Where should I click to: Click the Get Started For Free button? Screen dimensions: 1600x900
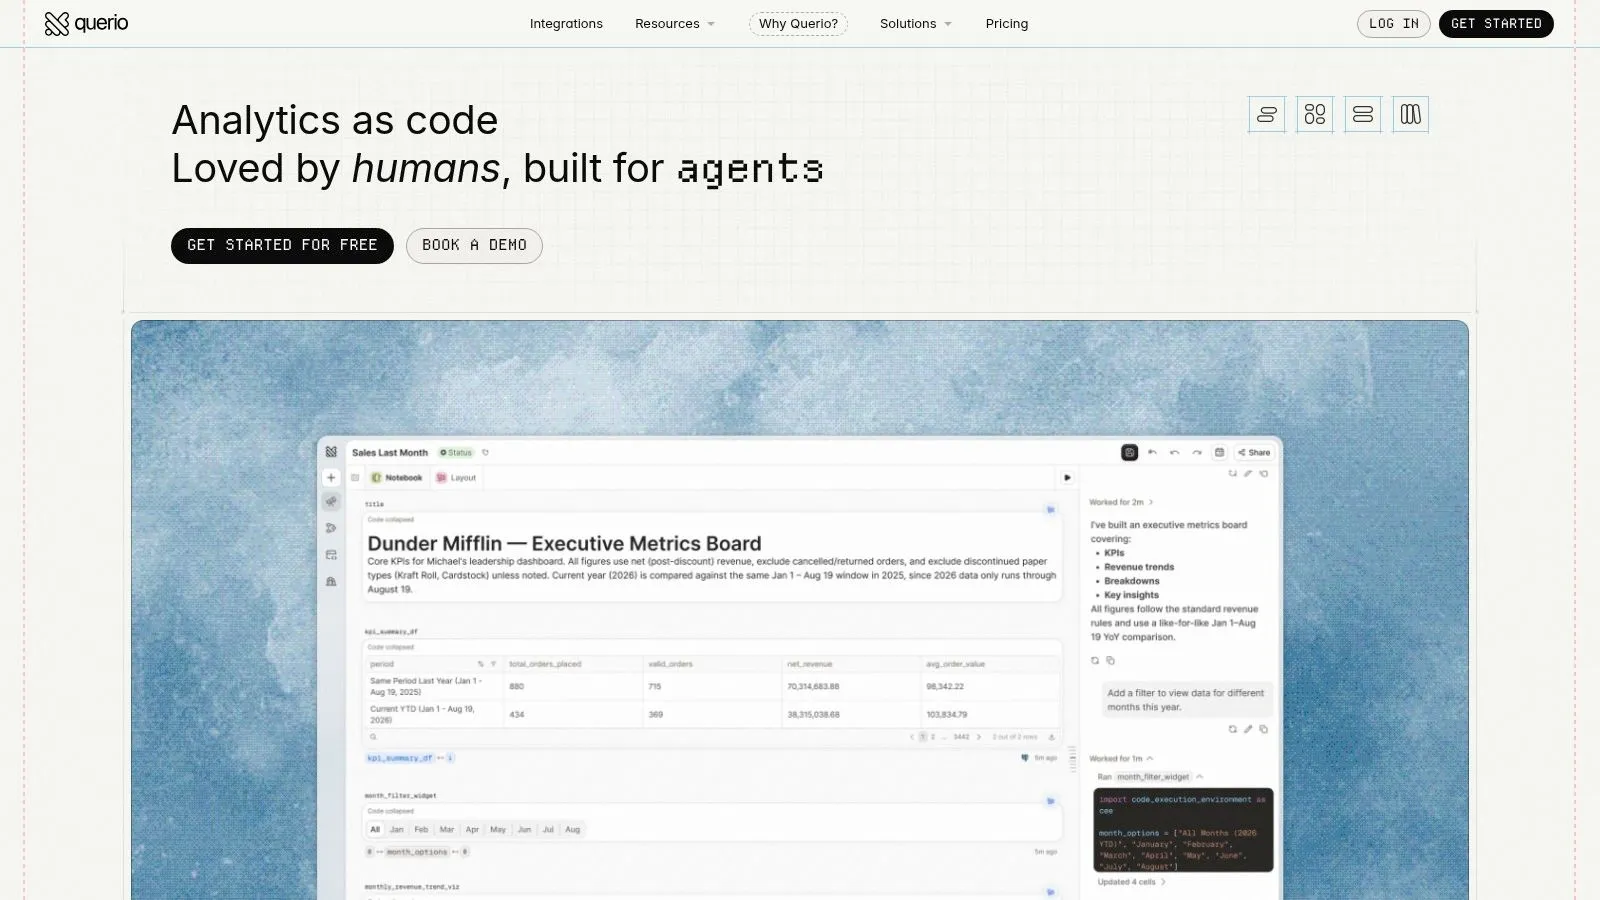pyautogui.click(x=282, y=246)
